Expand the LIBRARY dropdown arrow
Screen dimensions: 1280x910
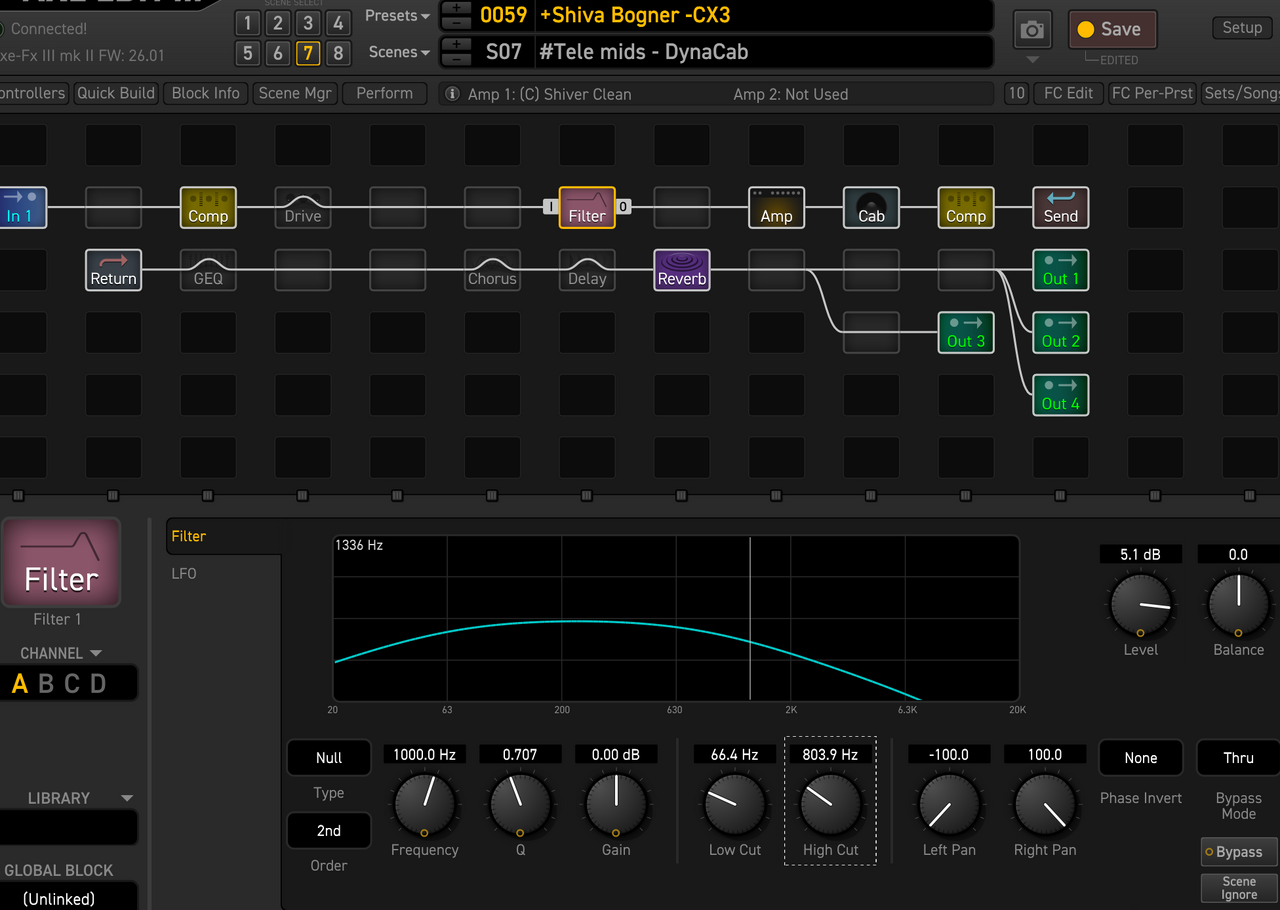[x=127, y=798]
